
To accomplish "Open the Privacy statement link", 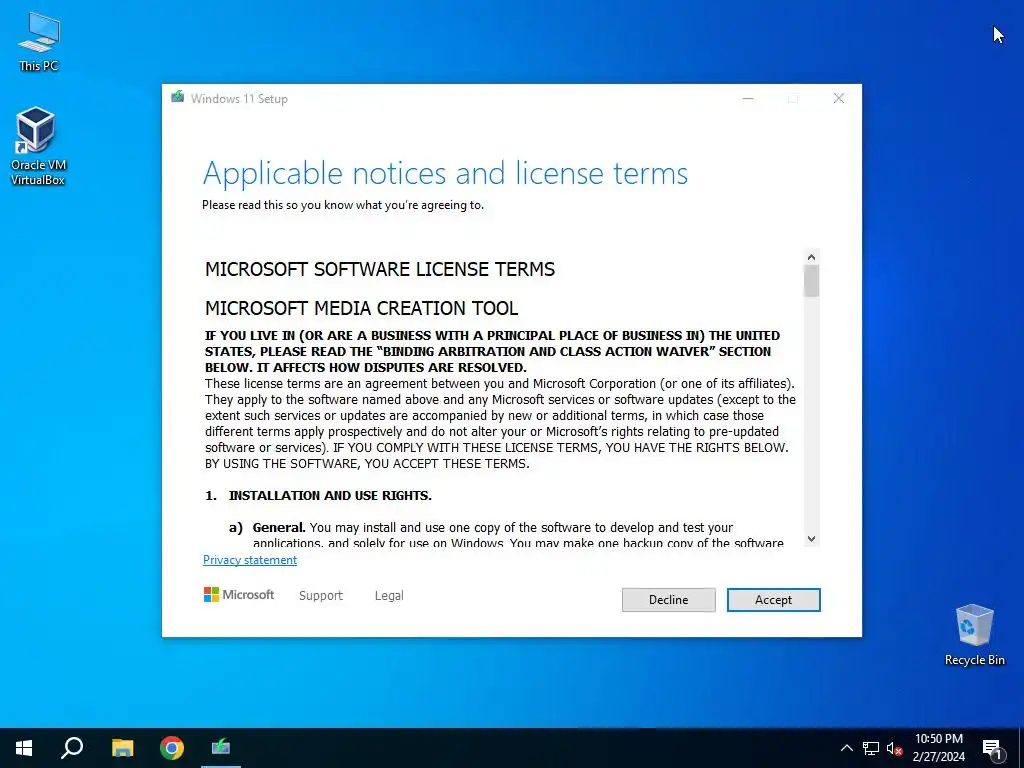I will click(x=249, y=560).
